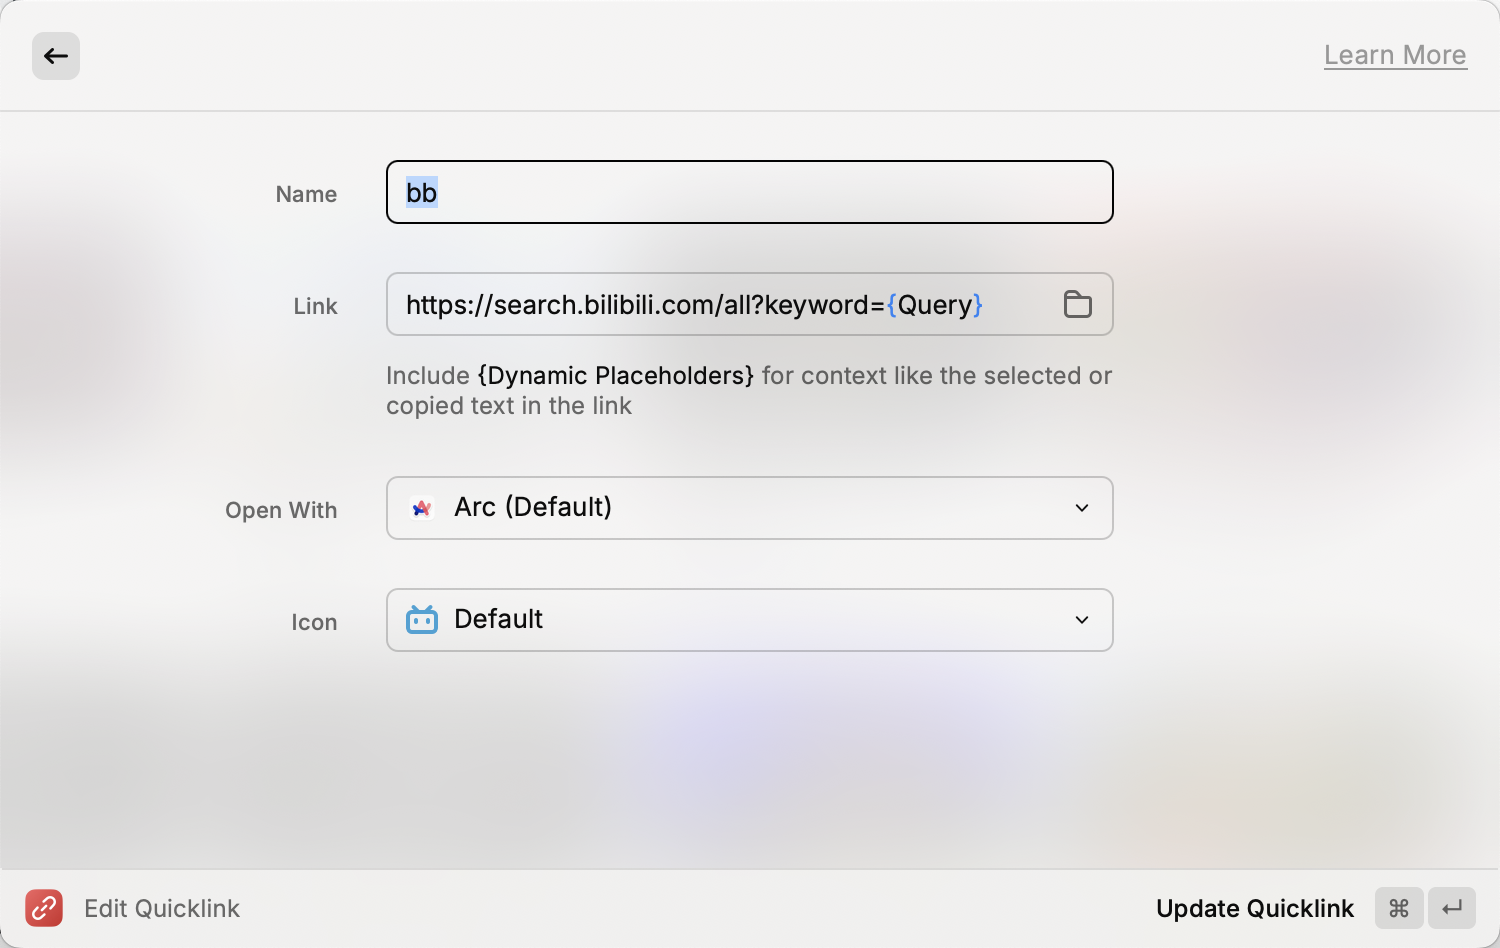
Task: Click the Command key symbol icon
Action: (1398, 908)
